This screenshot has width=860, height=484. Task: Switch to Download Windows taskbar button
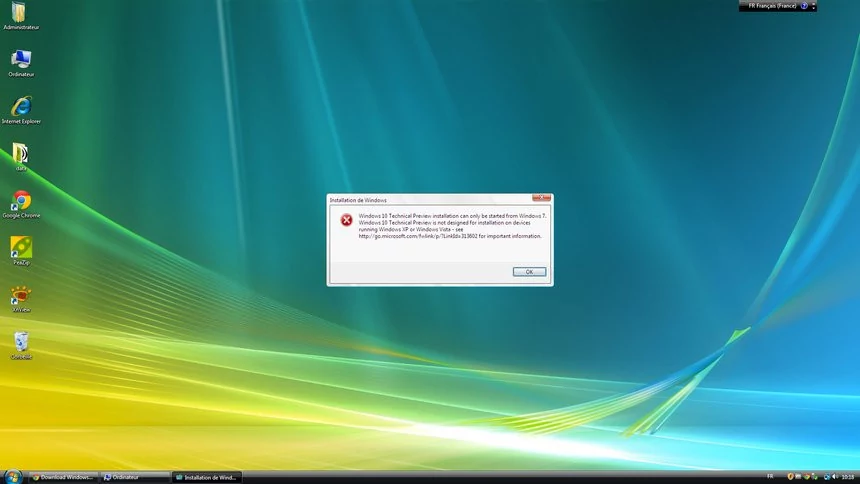pyautogui.click(x=63, y=477)
